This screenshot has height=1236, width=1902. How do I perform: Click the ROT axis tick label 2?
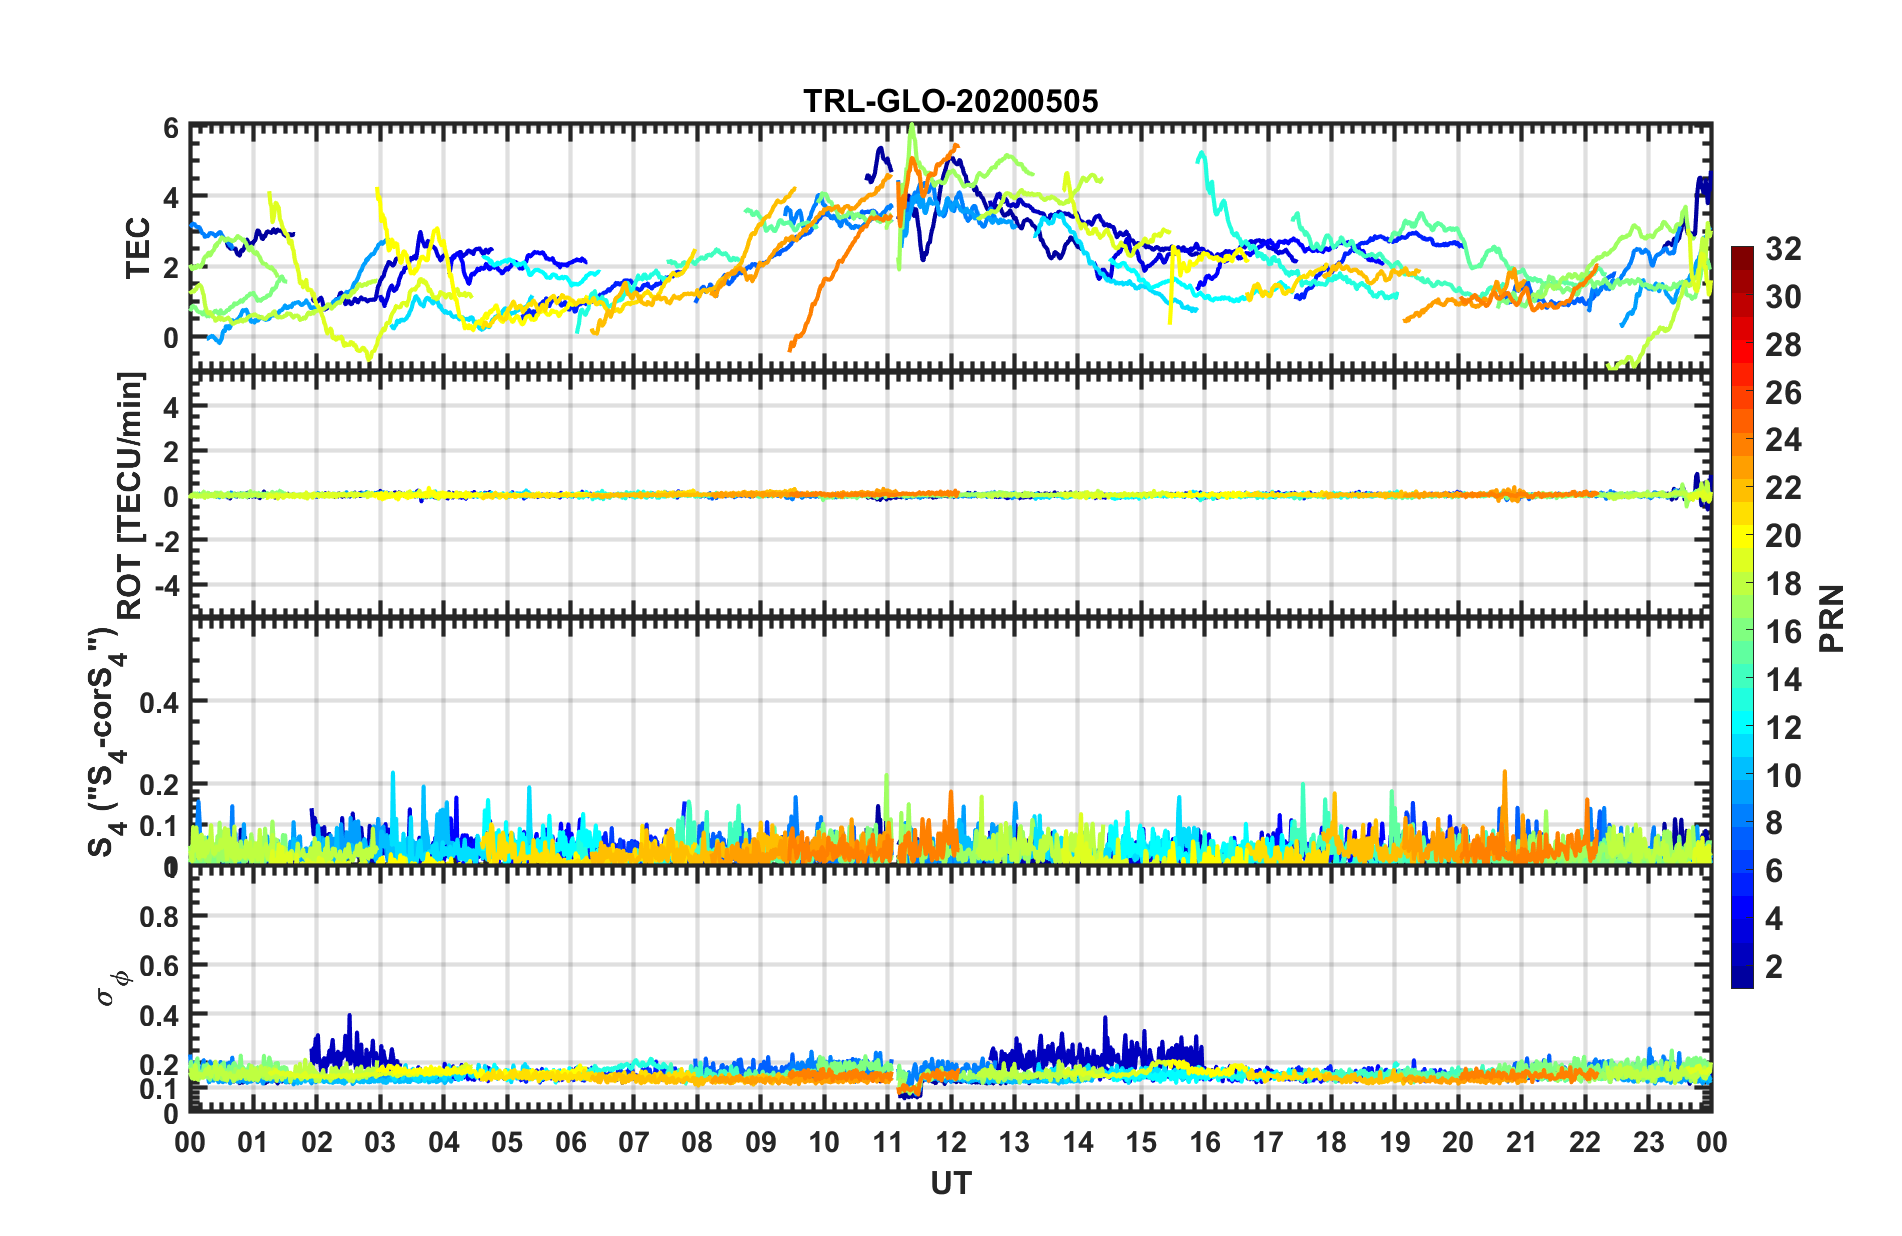(171, 452)
